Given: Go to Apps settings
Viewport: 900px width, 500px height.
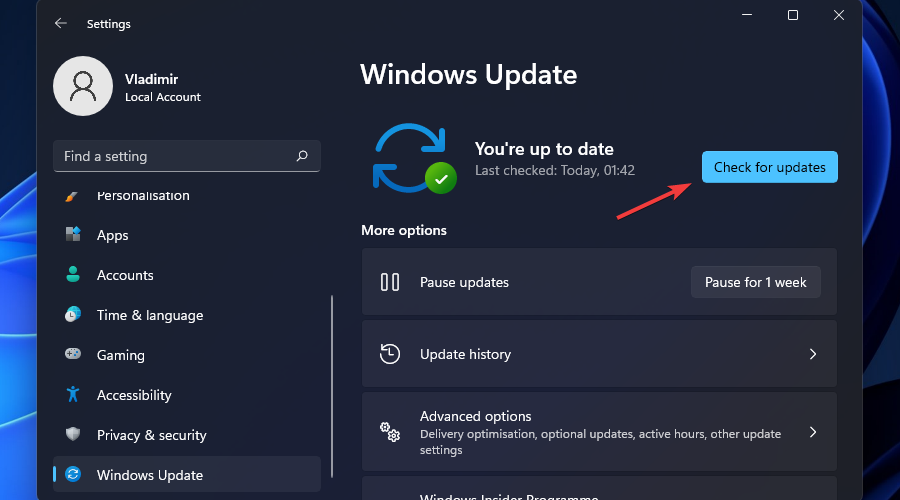Looking at the screenshot, I should [x=187, y=235].
